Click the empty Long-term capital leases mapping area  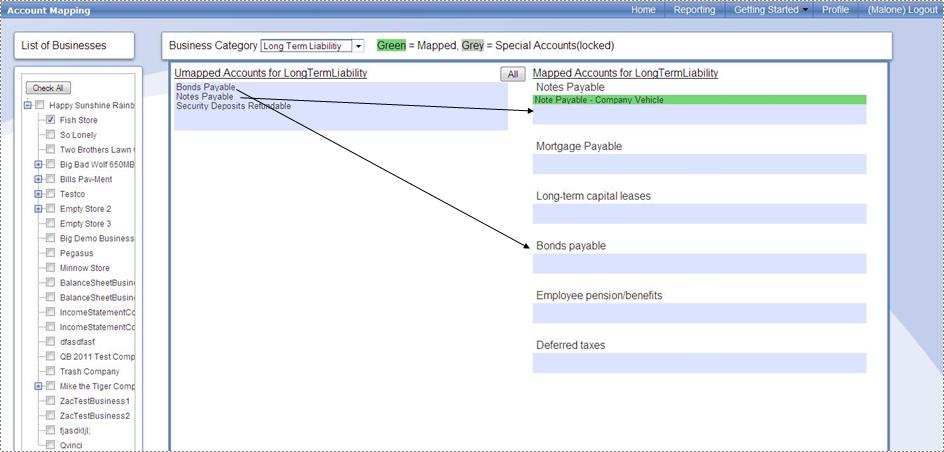[700, 214]
